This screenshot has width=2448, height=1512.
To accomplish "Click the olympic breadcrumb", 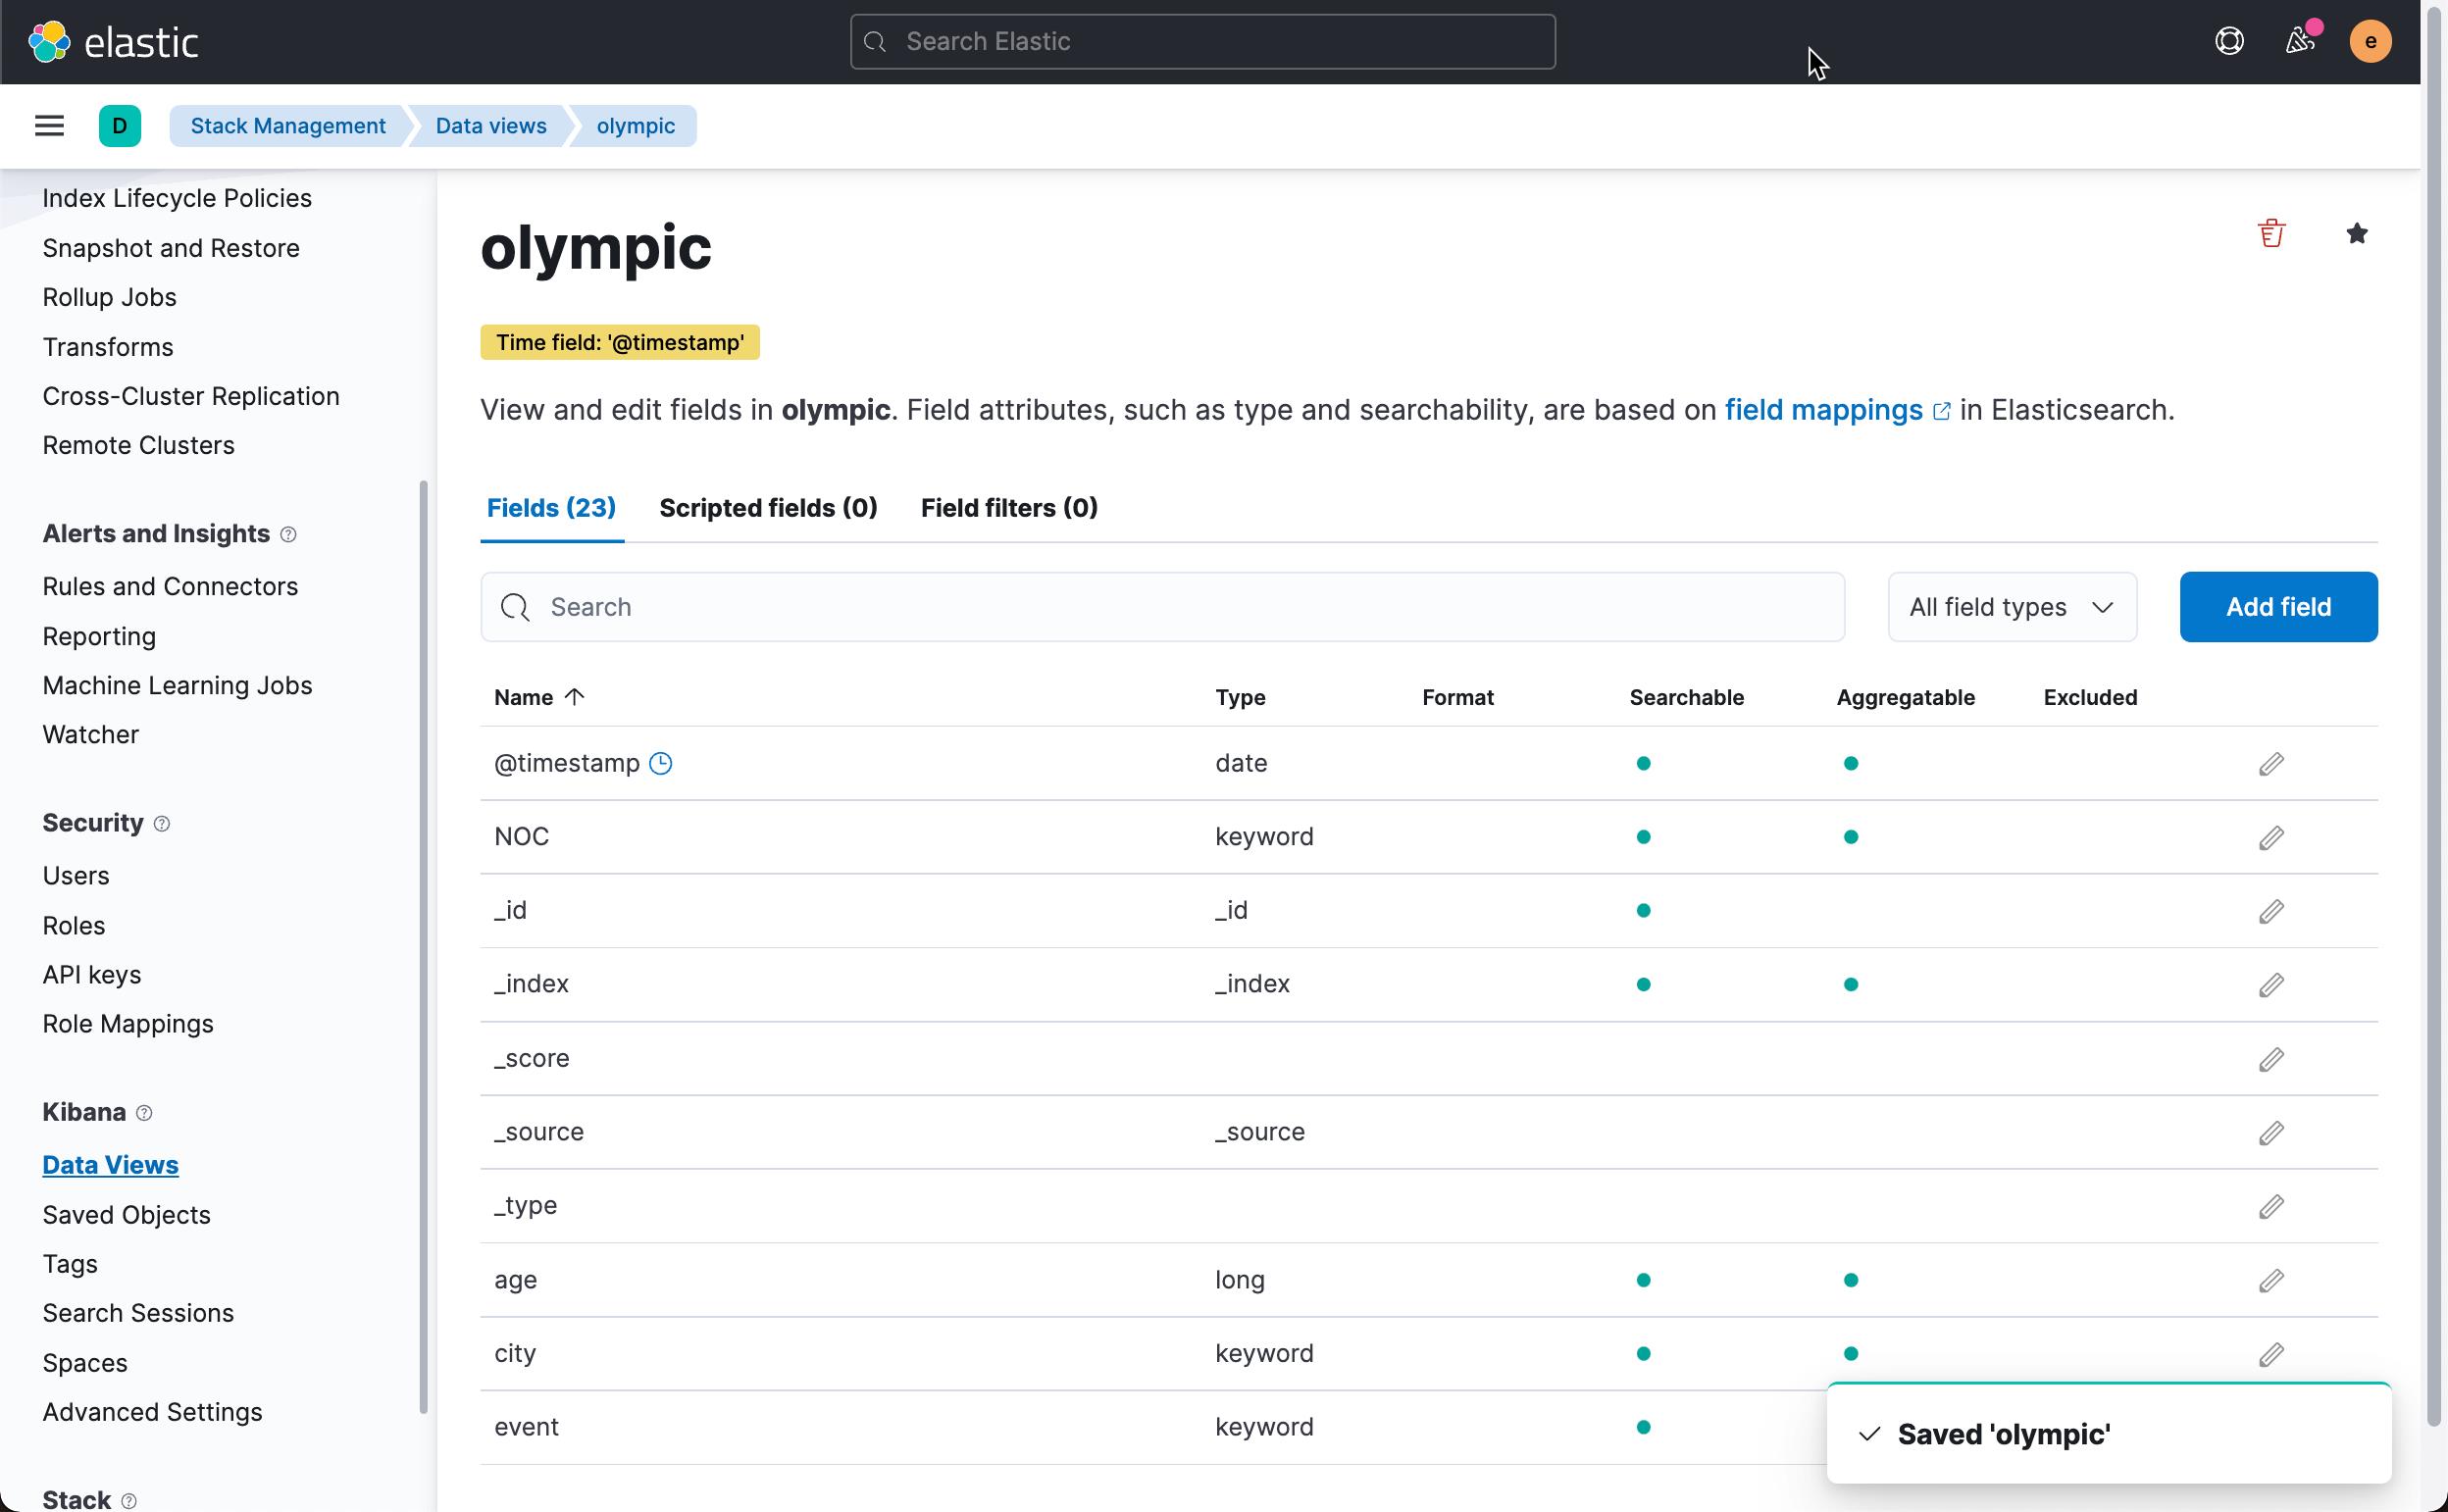I will [636, 126].
